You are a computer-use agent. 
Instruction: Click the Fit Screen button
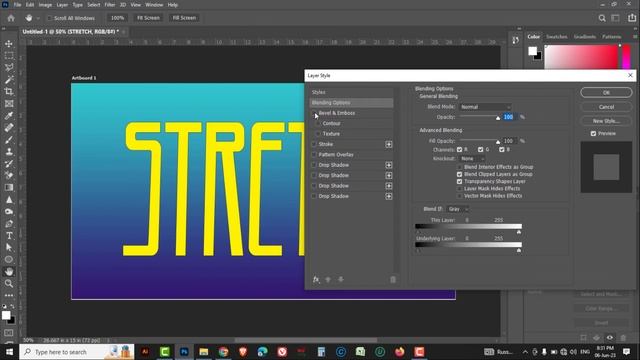coord(148,18)
